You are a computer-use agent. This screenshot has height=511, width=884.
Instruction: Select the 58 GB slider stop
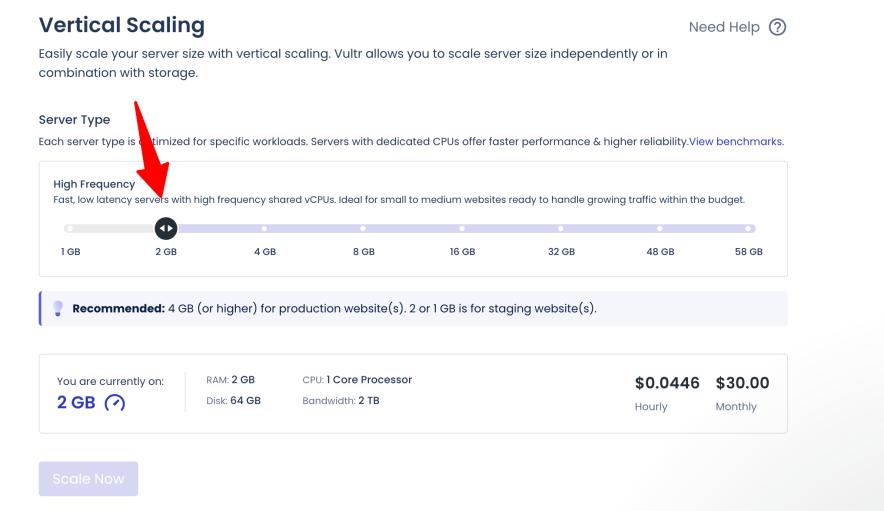[748, 228]
